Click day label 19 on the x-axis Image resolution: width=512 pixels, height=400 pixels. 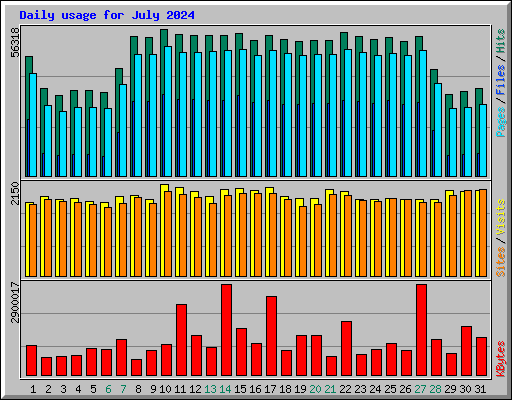click(x=300, y=389)
